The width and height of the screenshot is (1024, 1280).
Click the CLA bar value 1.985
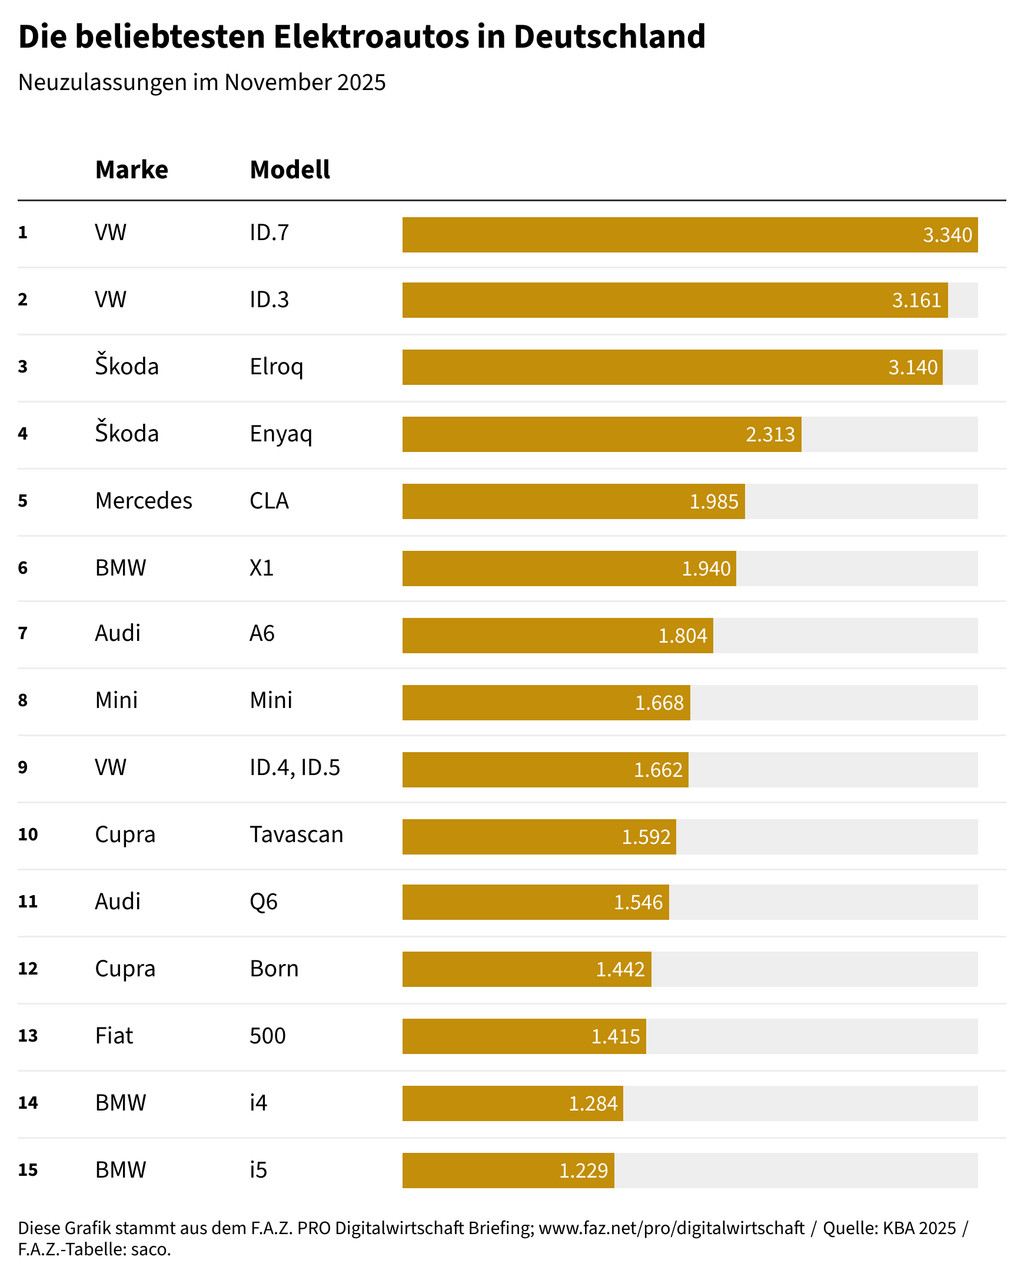[714, 502]
